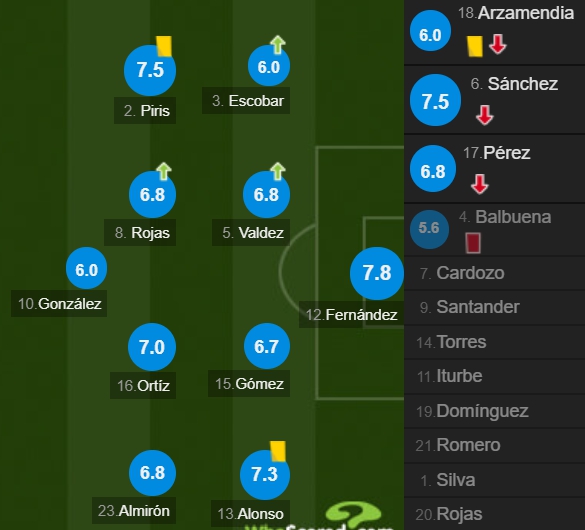The height and width of the screenshot is (530, 585).
Task: Select Cardozo in the substitutes list
Action: (x=495, y=273)
